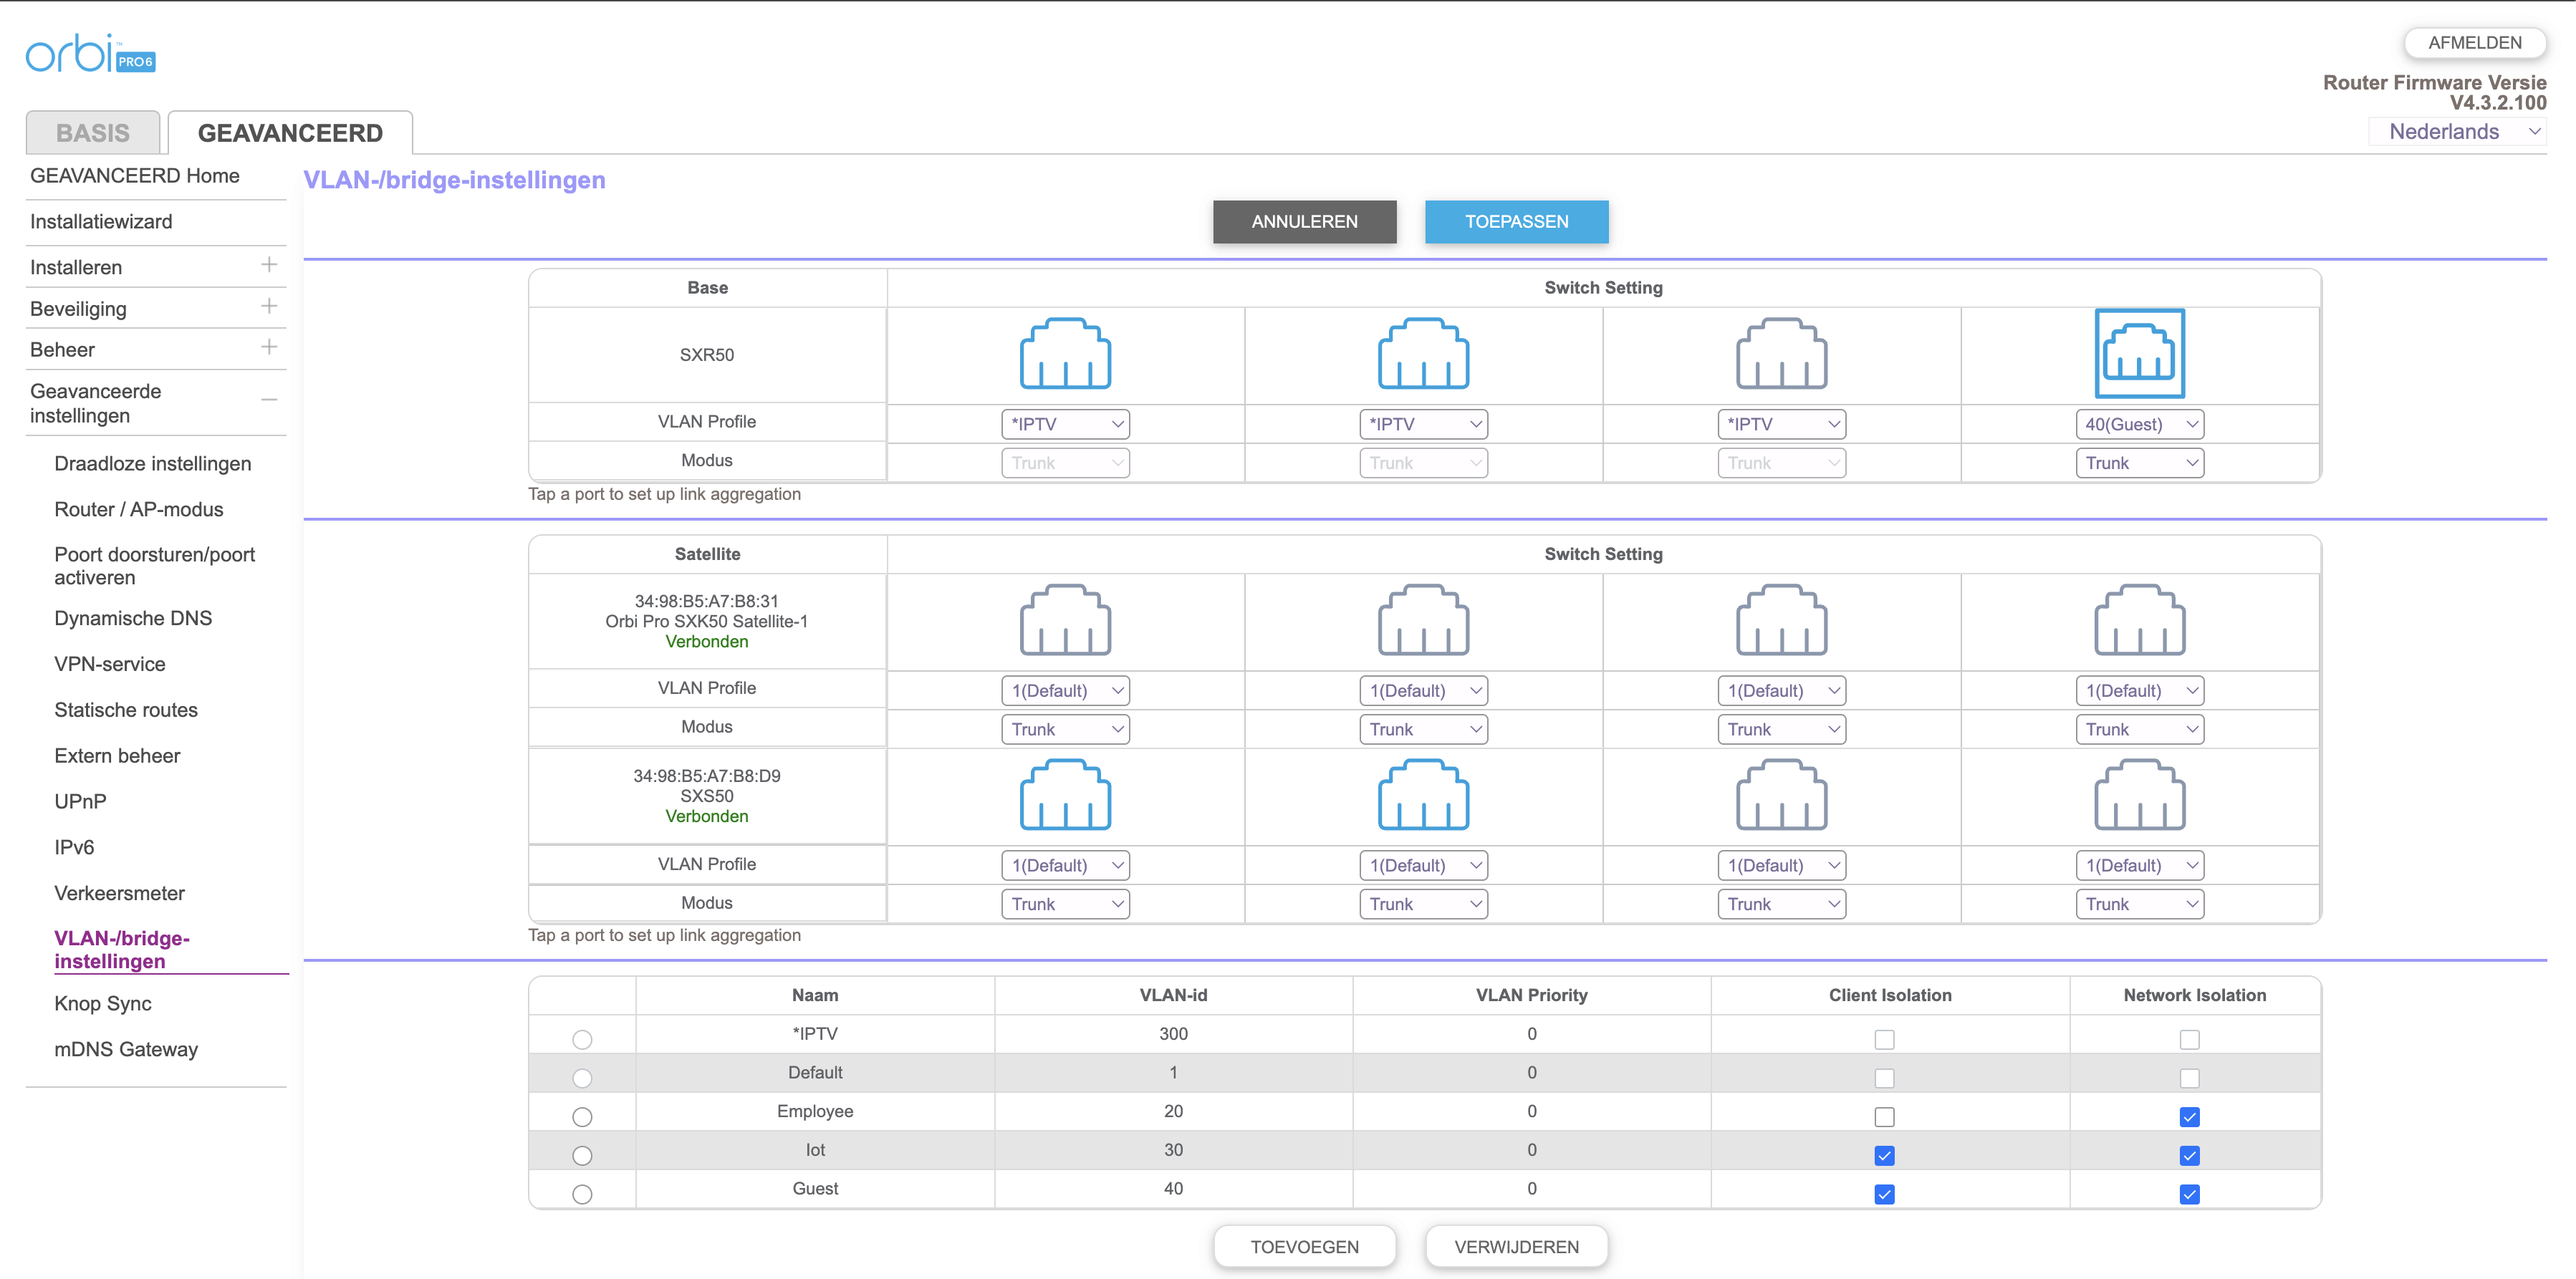Tap the highlighted fourth SXR50 port icon
The image size is (2576, 1279).
(2139, 354)
